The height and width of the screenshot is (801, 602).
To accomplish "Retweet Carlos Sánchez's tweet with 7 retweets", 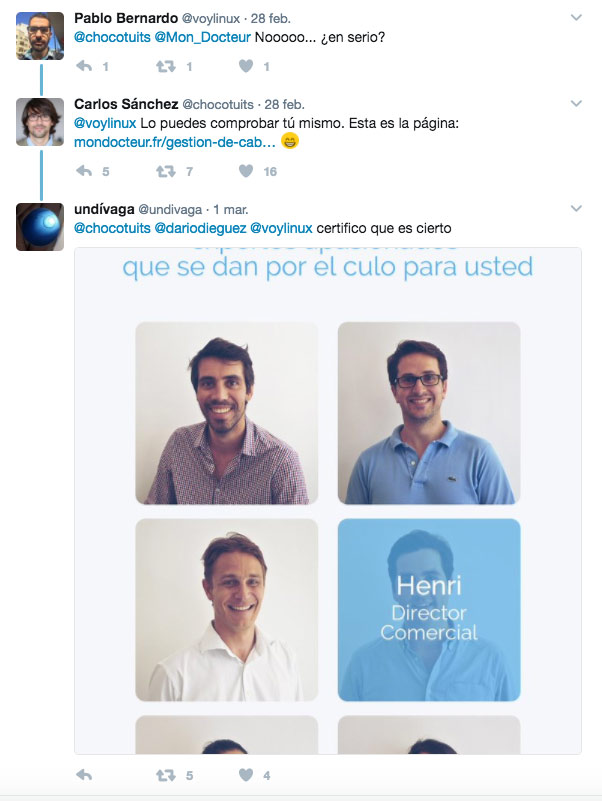I will (x=166, y=171).
